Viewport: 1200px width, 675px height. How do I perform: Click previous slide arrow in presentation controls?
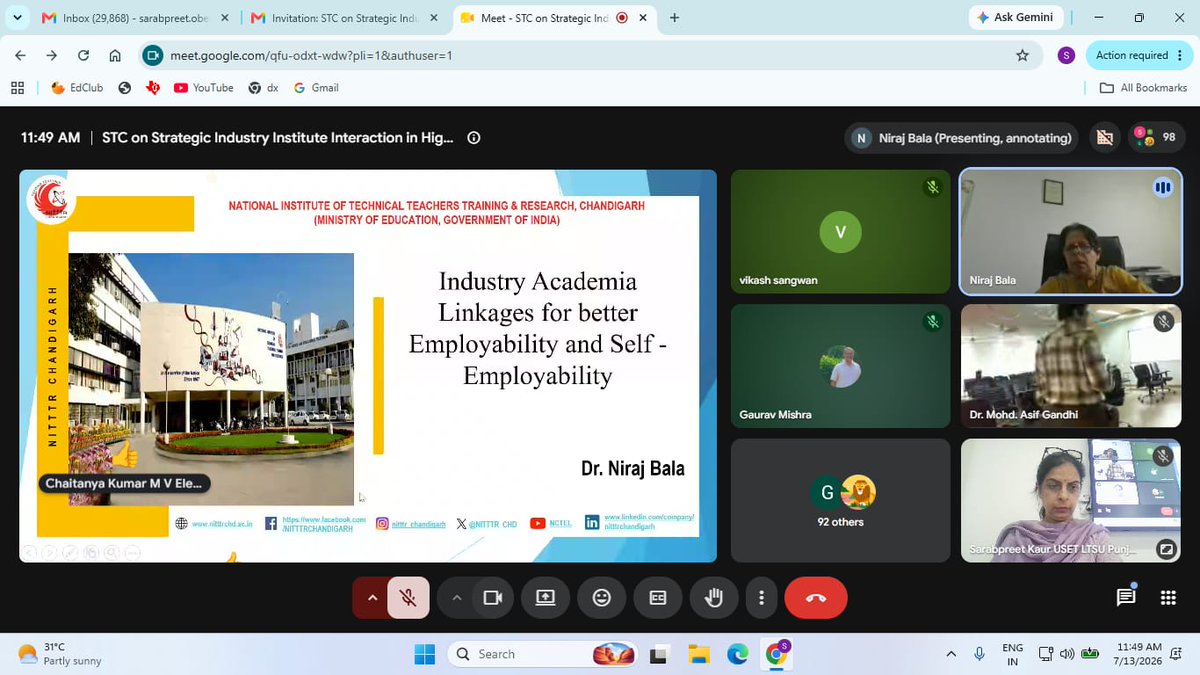pos(29,551)
